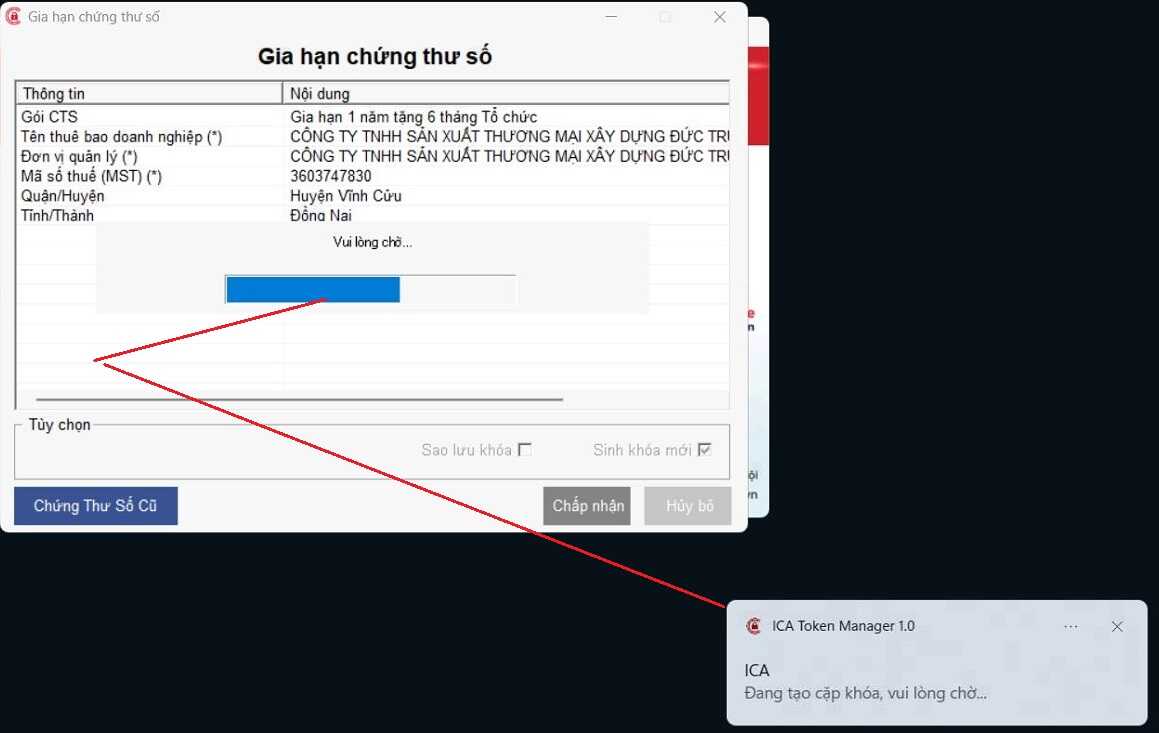Viewport: 1159px width, 733px height.
Task: Click the 'Gia hạn chứng thư số' dialog heading
Action: click(x=375, y=56)
